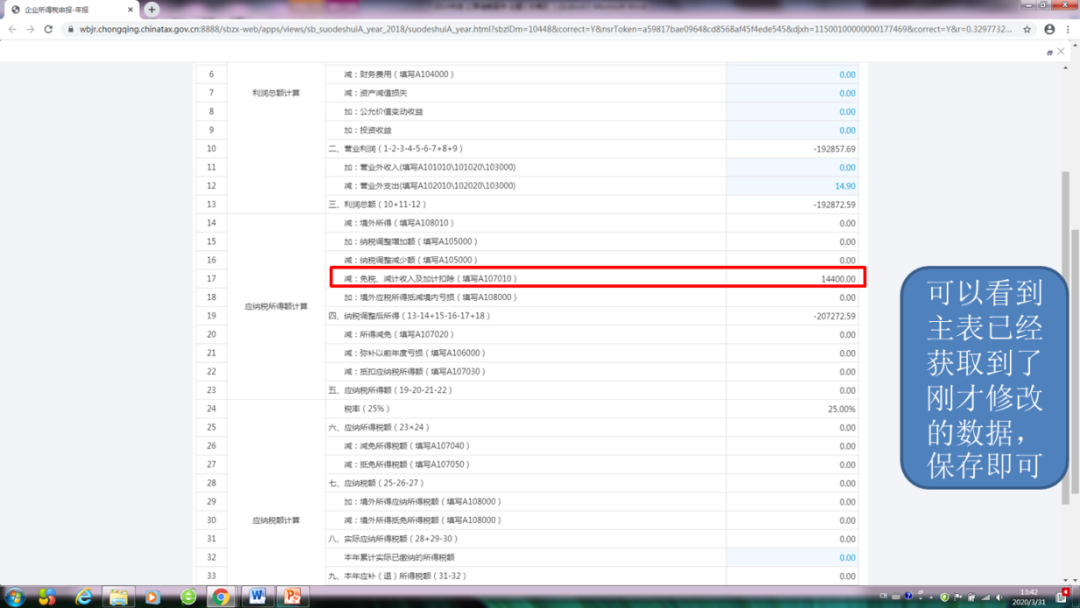Click network signal tray icon
The image size is (1080, 608).
pos(986,597)
